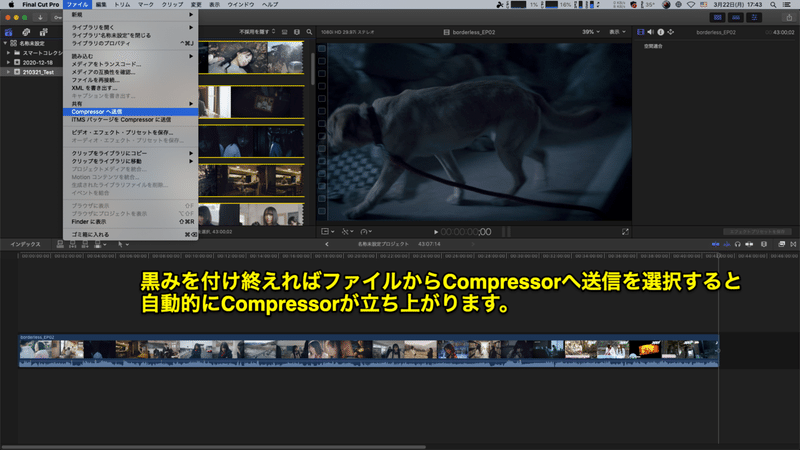Open the transform tools dropdown under viewer
The image size is (800, 450).
click(x=328, y=232)
